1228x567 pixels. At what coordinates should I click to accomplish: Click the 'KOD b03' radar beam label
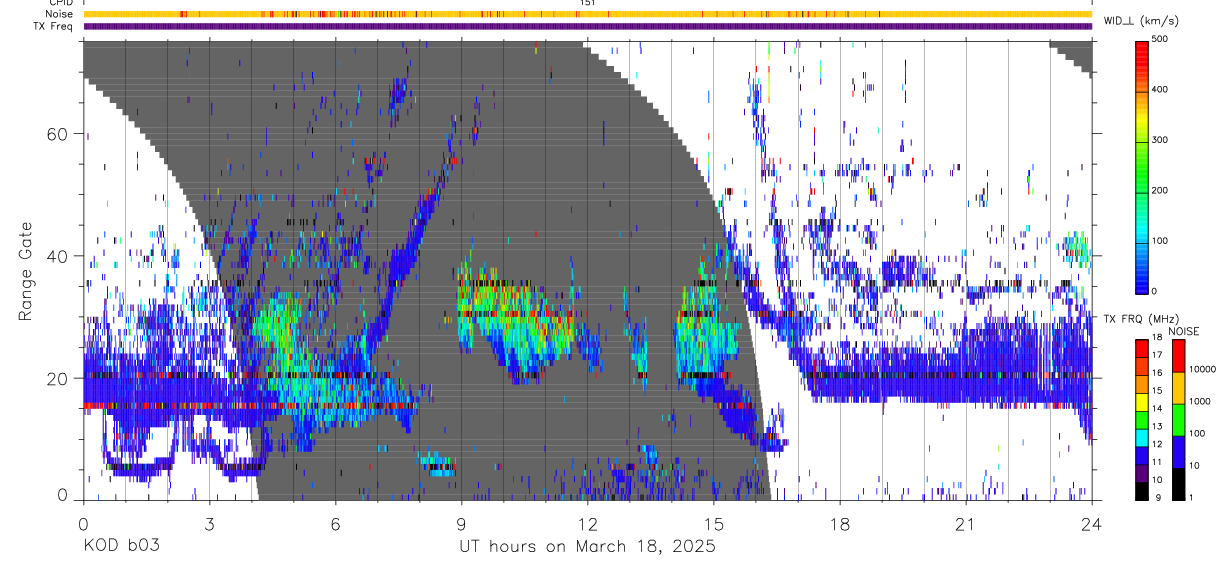[120, 546]
